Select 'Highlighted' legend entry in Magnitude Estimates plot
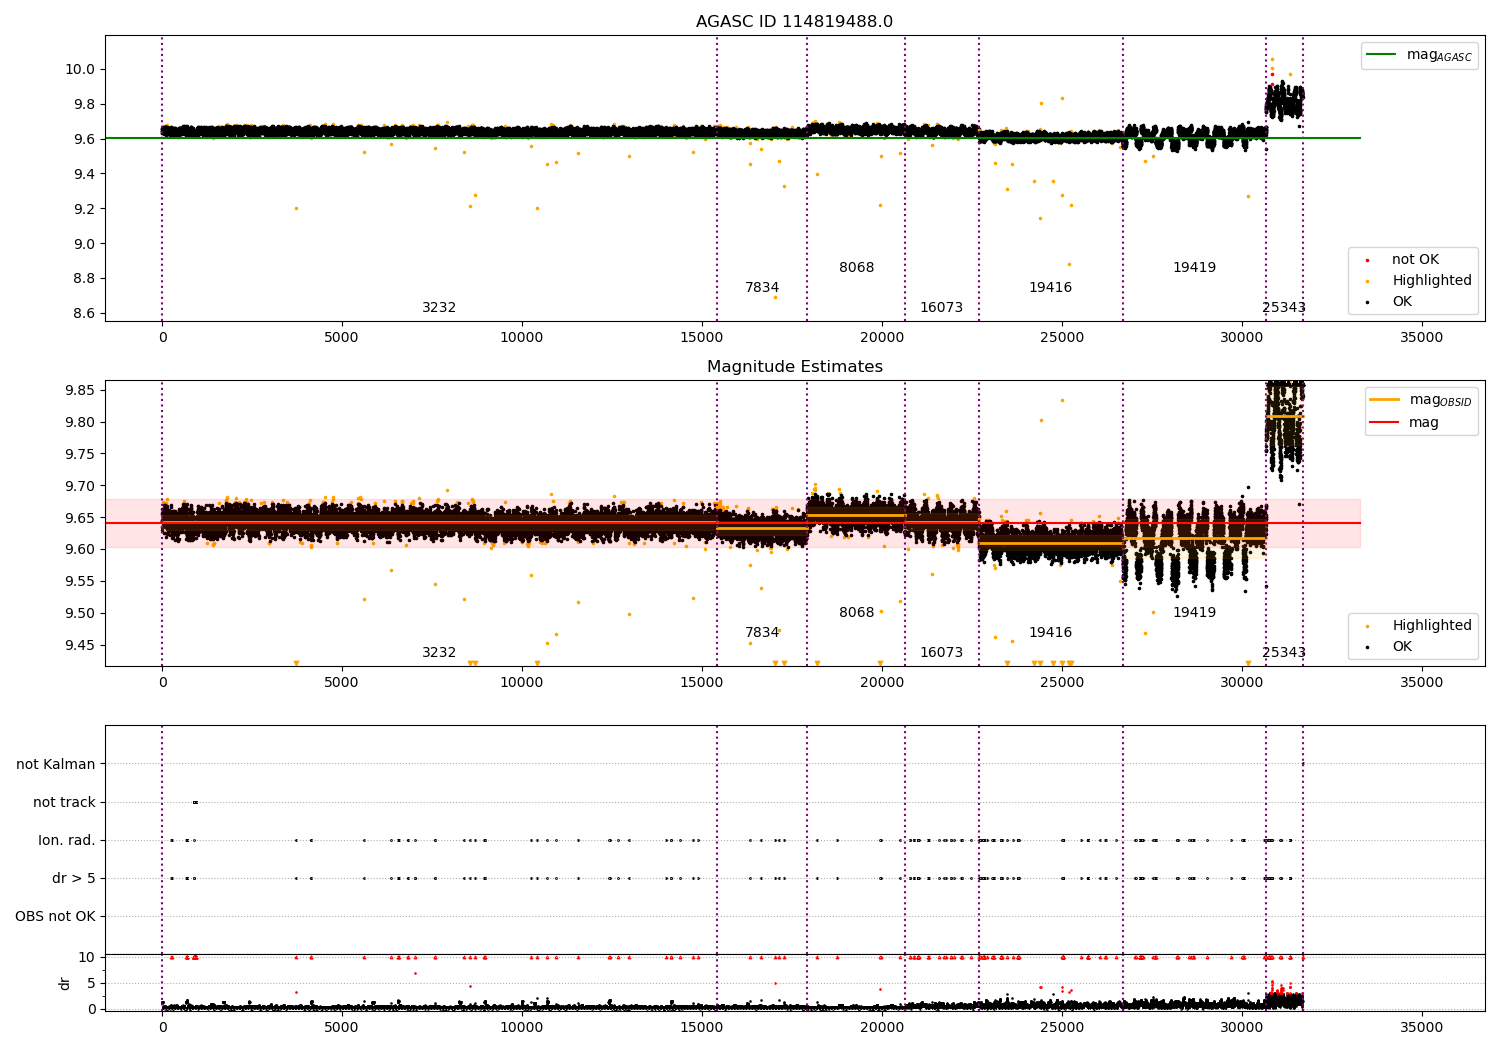The image size is (1500, 1050). 1431,626
